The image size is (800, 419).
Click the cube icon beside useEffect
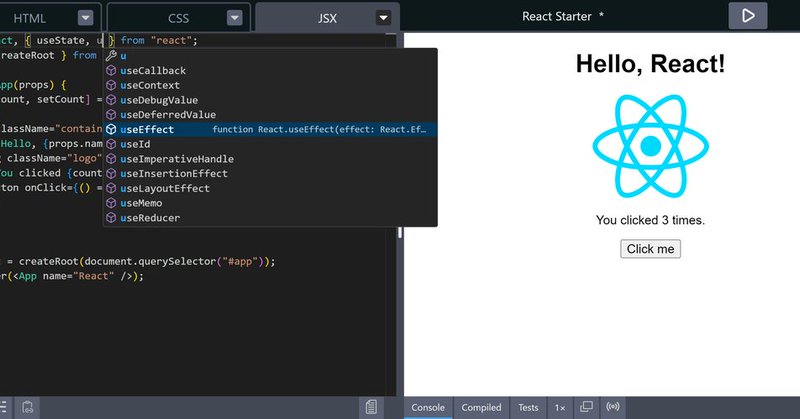coord(111,130)
